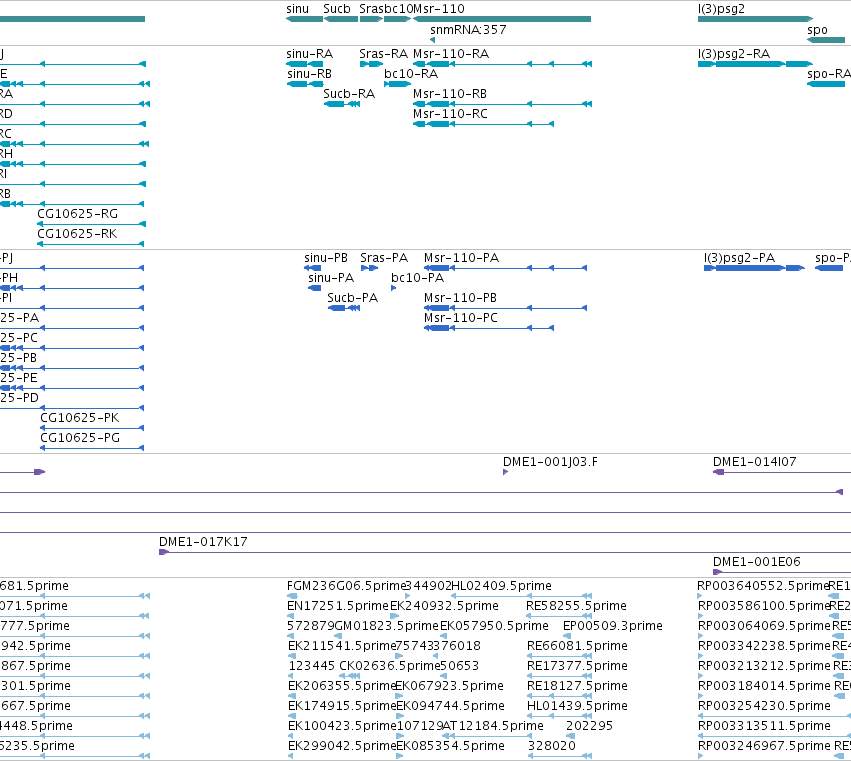
Task: Open the RP003342238.5prime EST
Action: 701,657
